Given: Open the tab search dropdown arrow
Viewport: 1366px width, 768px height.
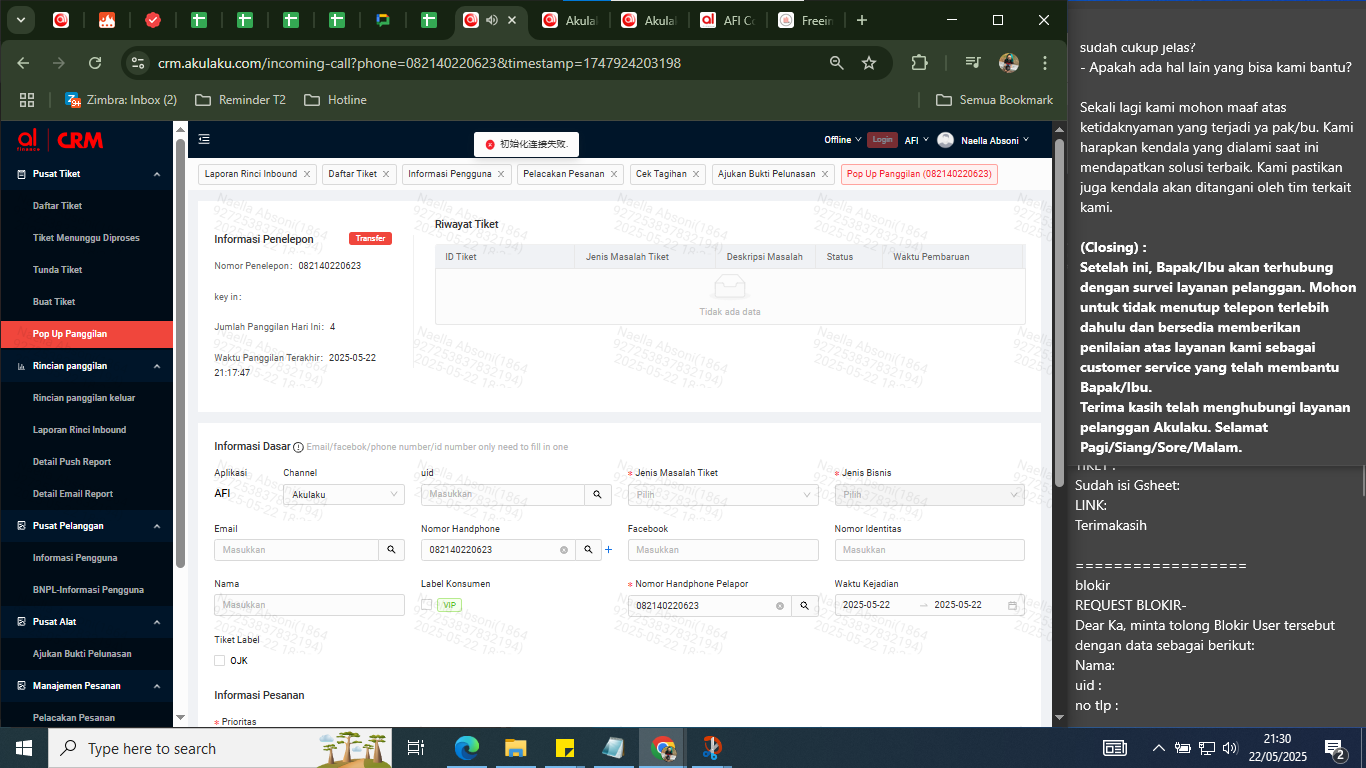Looking at the screenshot, I should (20, 20).
